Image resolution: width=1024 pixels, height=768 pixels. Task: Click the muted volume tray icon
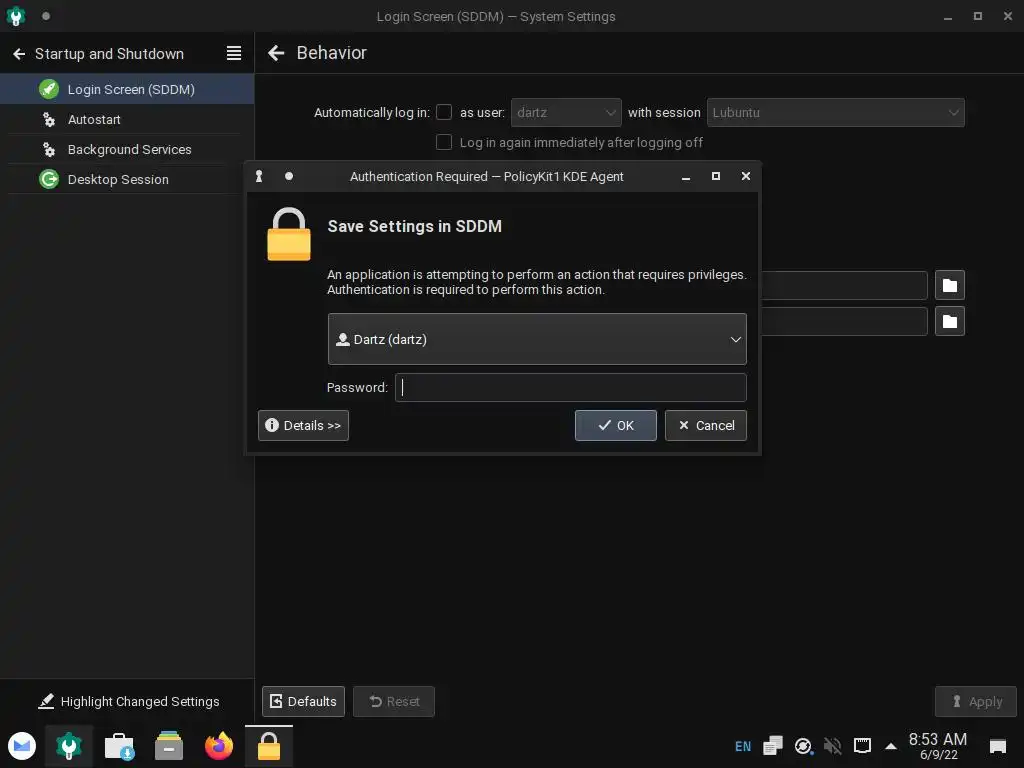pyautogui.click(x=833, y=746)
